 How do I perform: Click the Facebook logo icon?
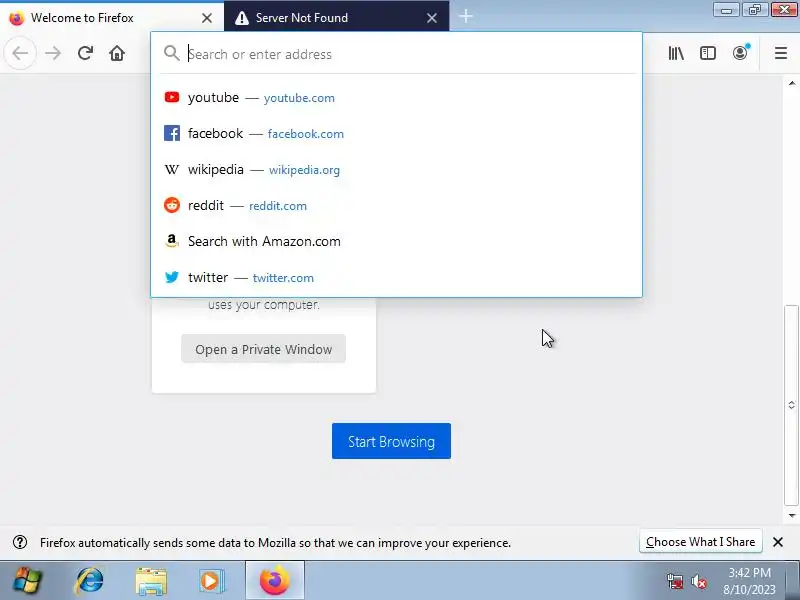click(172, 133)
